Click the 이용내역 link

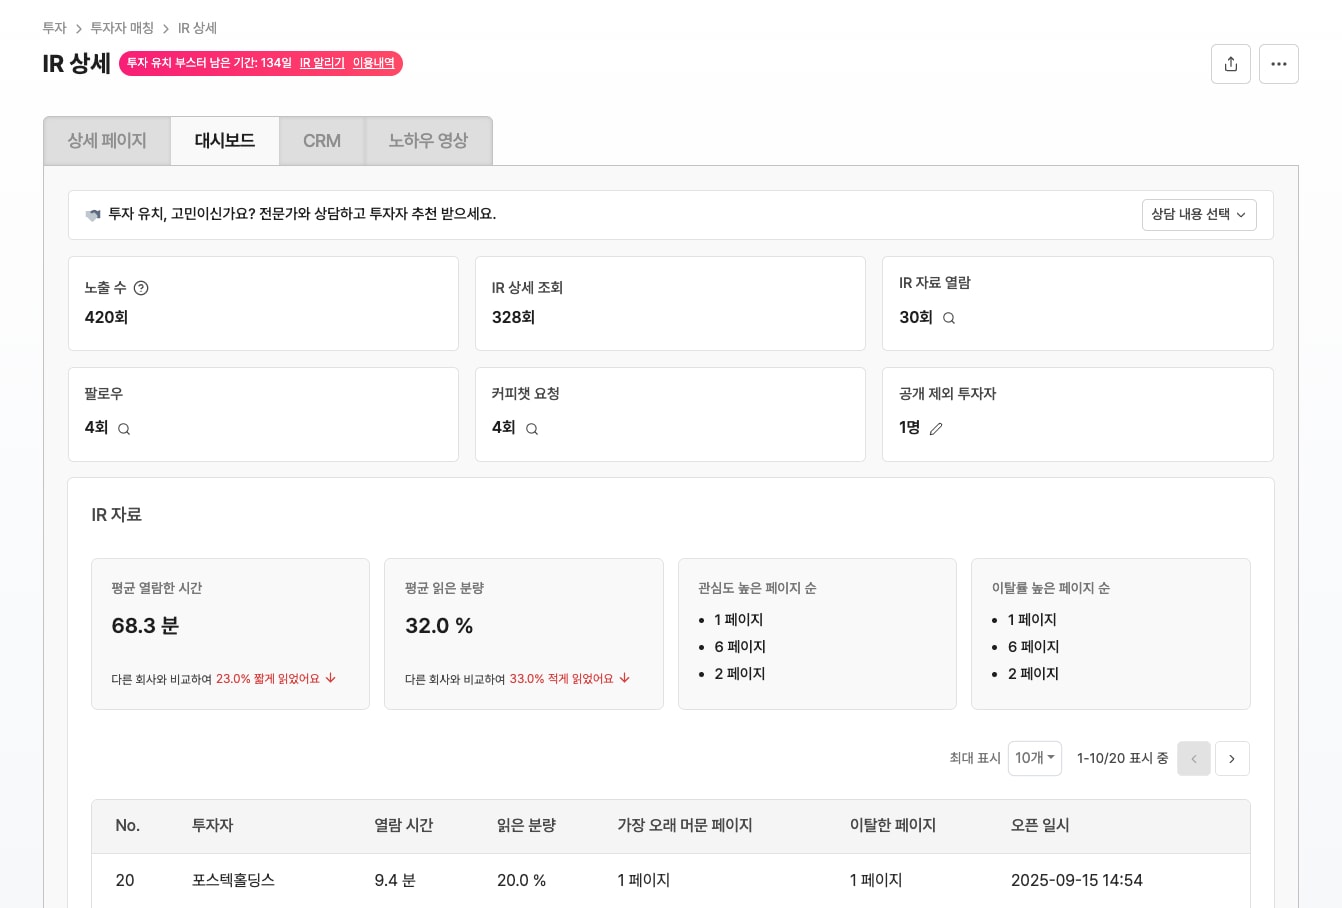click(x=373, y=63)
